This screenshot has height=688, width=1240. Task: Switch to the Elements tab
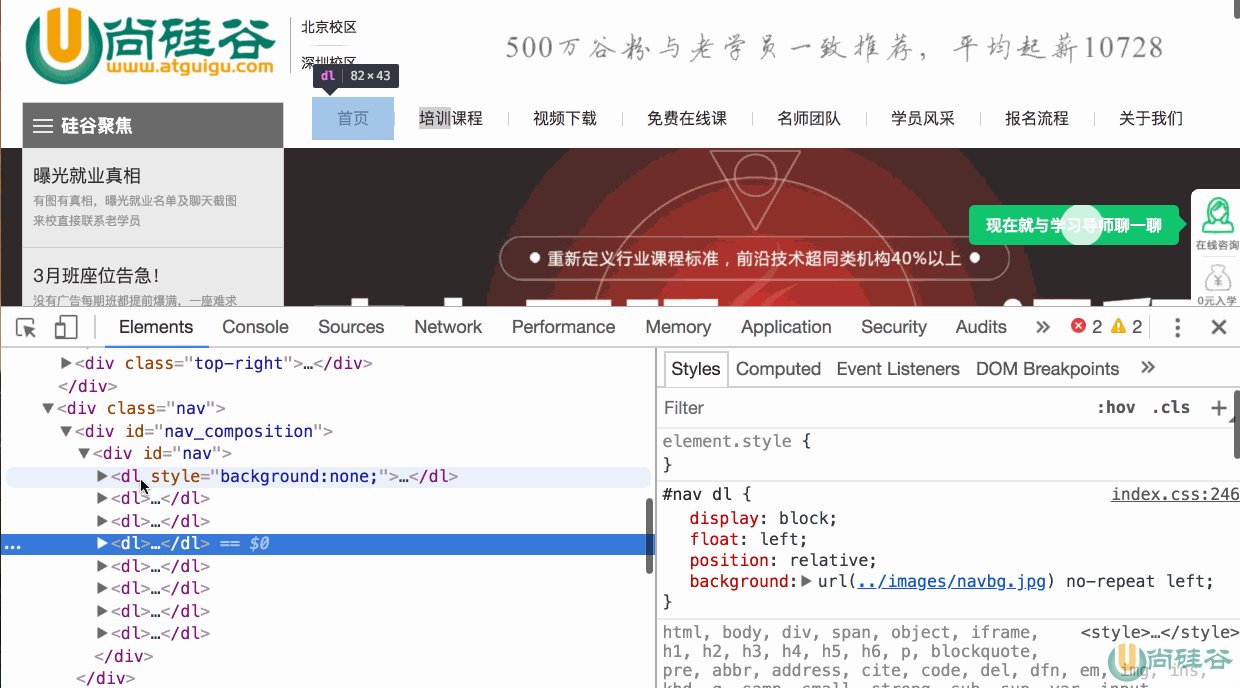156,327
